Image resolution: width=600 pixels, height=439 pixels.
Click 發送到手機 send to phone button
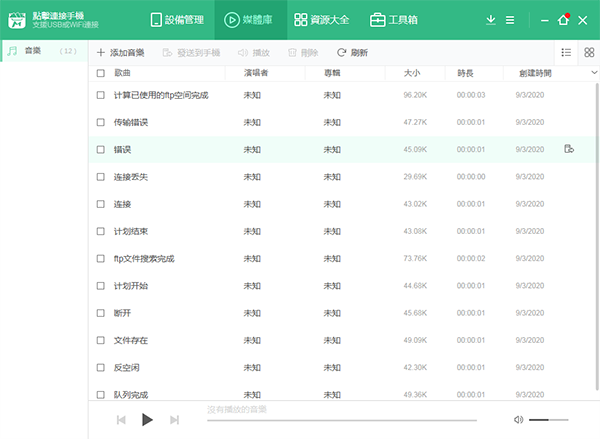[191, 52]
